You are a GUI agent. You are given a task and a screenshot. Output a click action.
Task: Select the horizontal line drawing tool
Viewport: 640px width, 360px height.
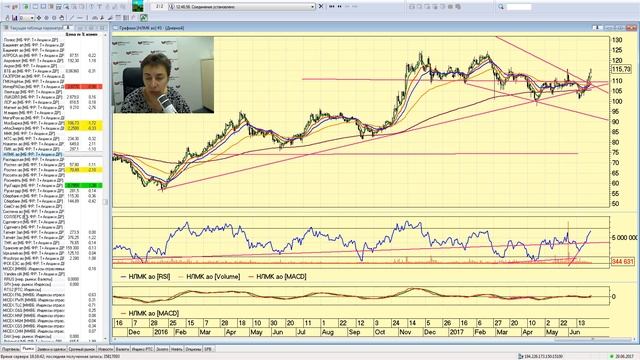click(80, 18)
